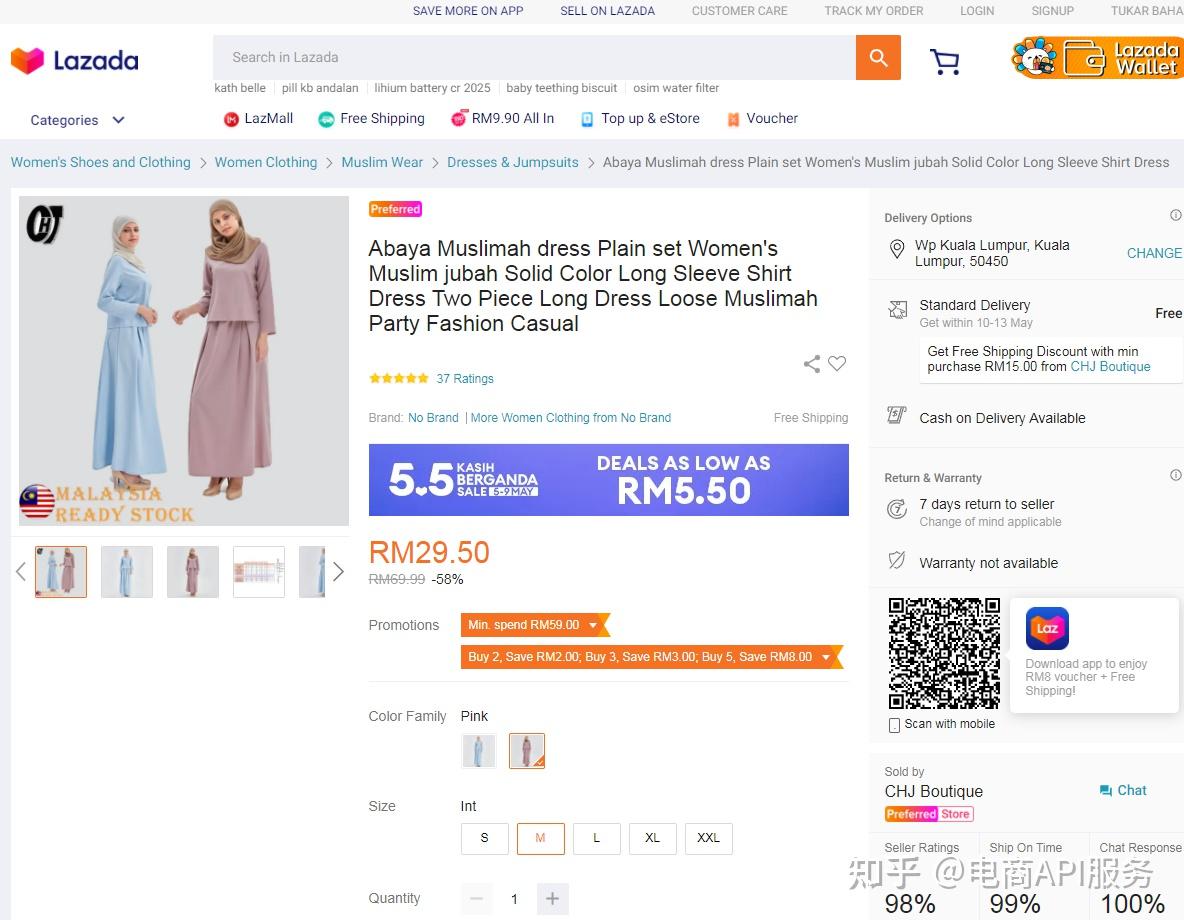The width and height of the screenshot is (1184, 920).
Task: Expand the Categories dropdown
Action: tap(78, 120)
